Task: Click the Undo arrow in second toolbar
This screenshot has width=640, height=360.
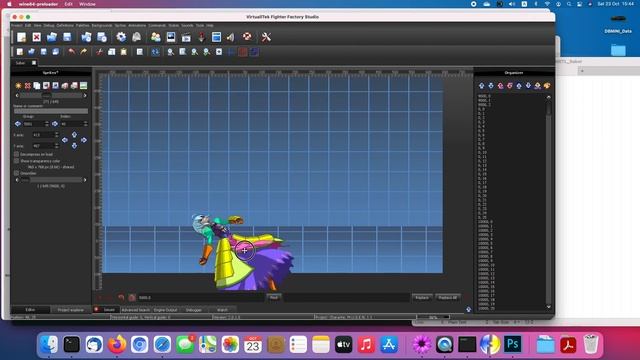Action: click(72, 52)
